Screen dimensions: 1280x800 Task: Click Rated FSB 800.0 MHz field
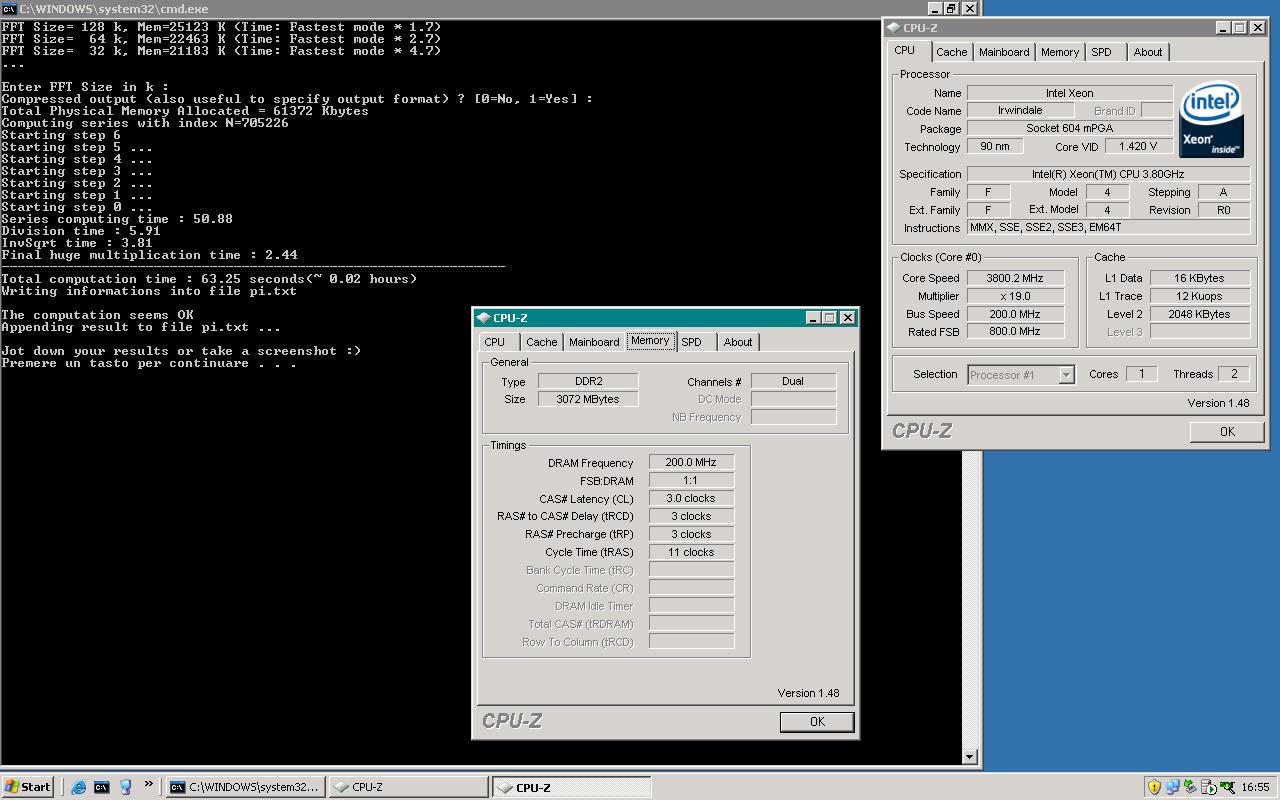tap(1016, 331)
